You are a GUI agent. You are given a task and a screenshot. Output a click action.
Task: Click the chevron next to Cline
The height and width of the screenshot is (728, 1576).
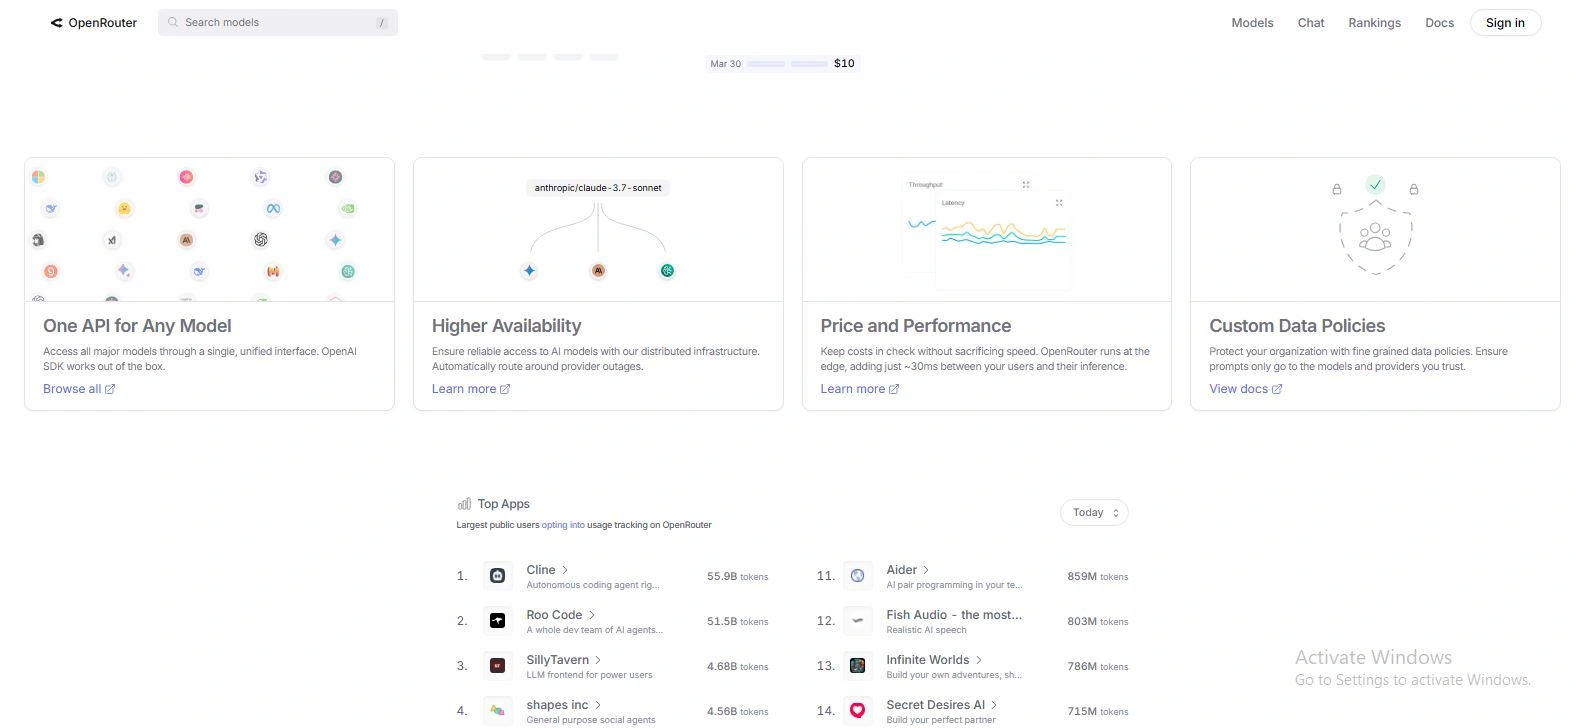(x=565, y=570)
